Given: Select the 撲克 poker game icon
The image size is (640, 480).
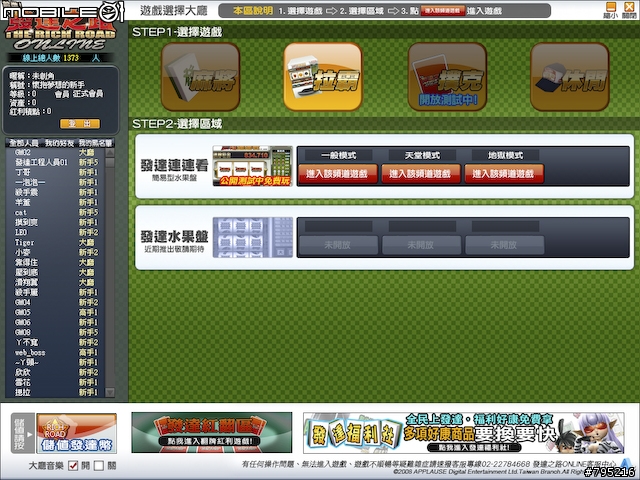Looking at the screenshot, I should click(x=447, y=77).
